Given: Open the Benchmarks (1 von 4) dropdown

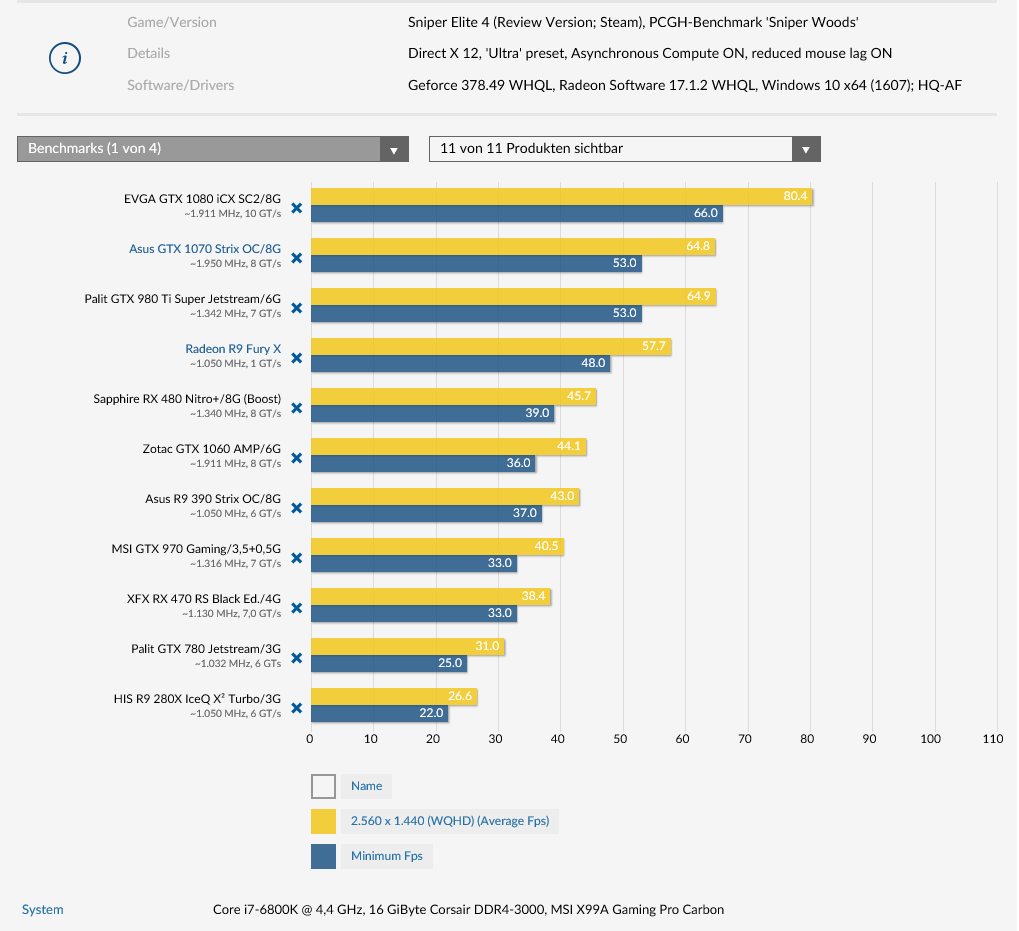Looking at the screenshot, I should tap(213, 149).
